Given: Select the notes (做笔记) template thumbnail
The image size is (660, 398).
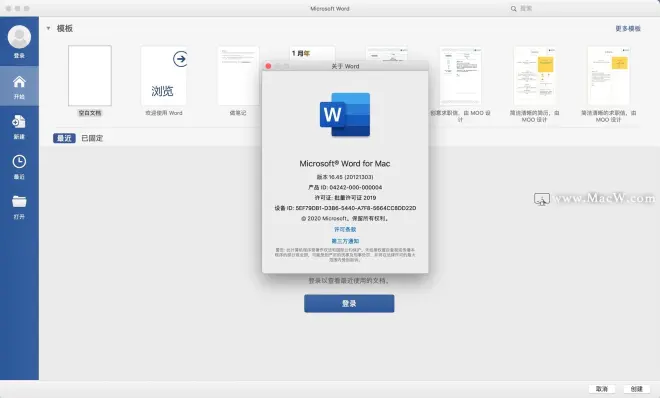Looking at the screenshot, I should coord(238,76).
